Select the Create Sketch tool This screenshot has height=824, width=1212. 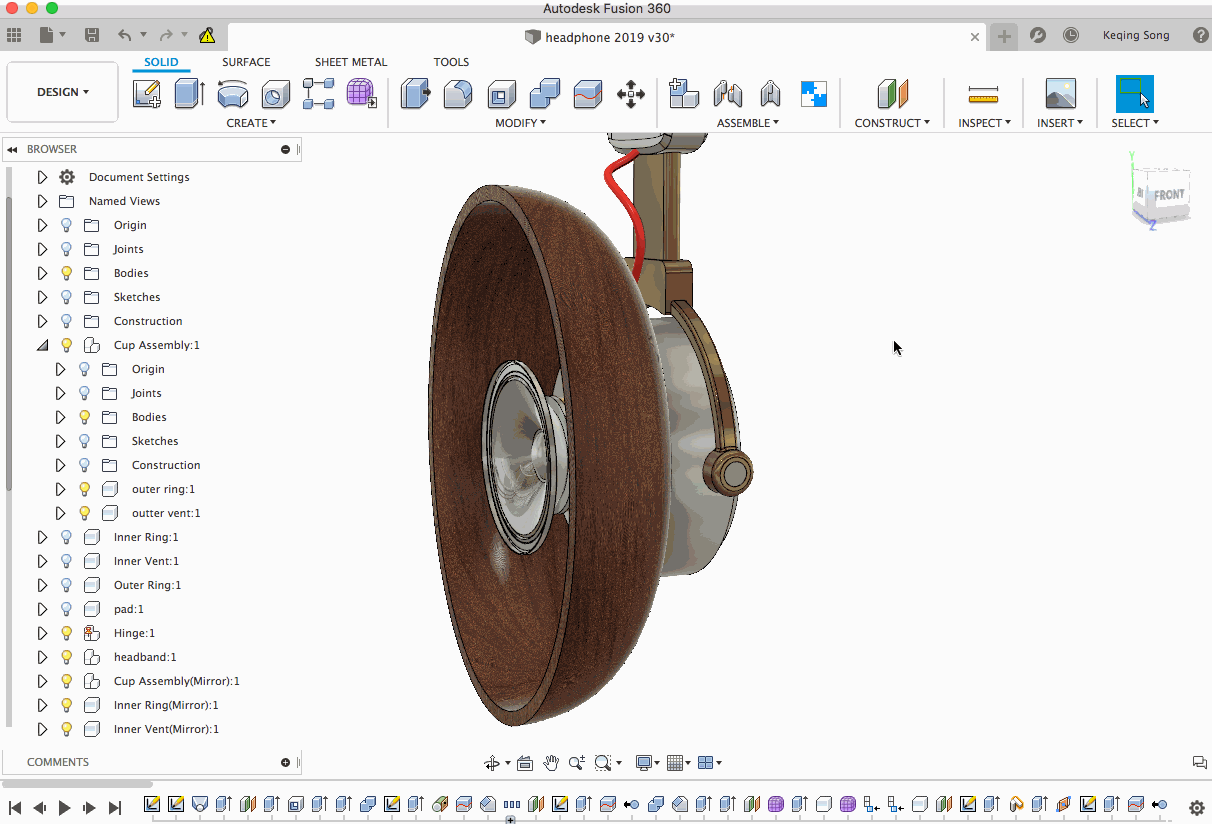[x=147, y=94]
